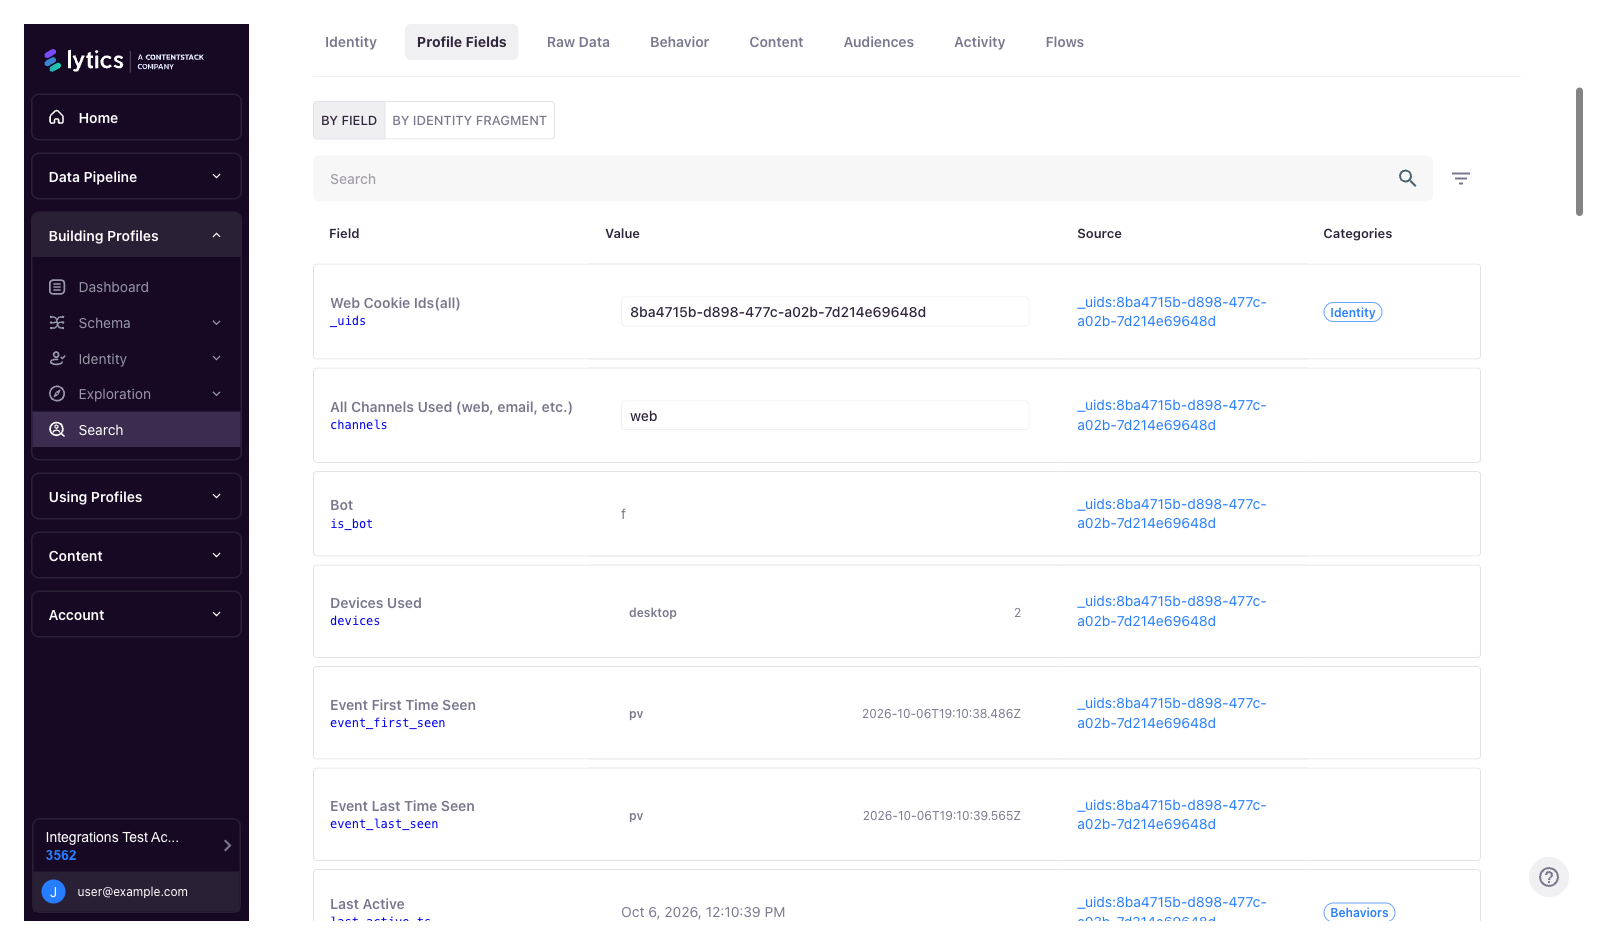Switch to the Behavior tab

(679, 42)
